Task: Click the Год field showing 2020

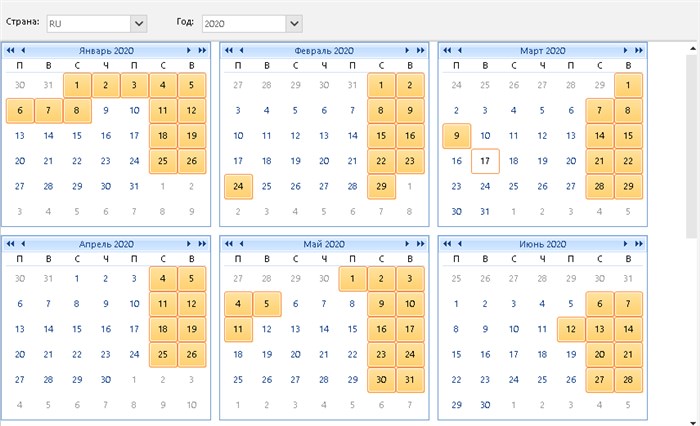Action: coord(244,24)
